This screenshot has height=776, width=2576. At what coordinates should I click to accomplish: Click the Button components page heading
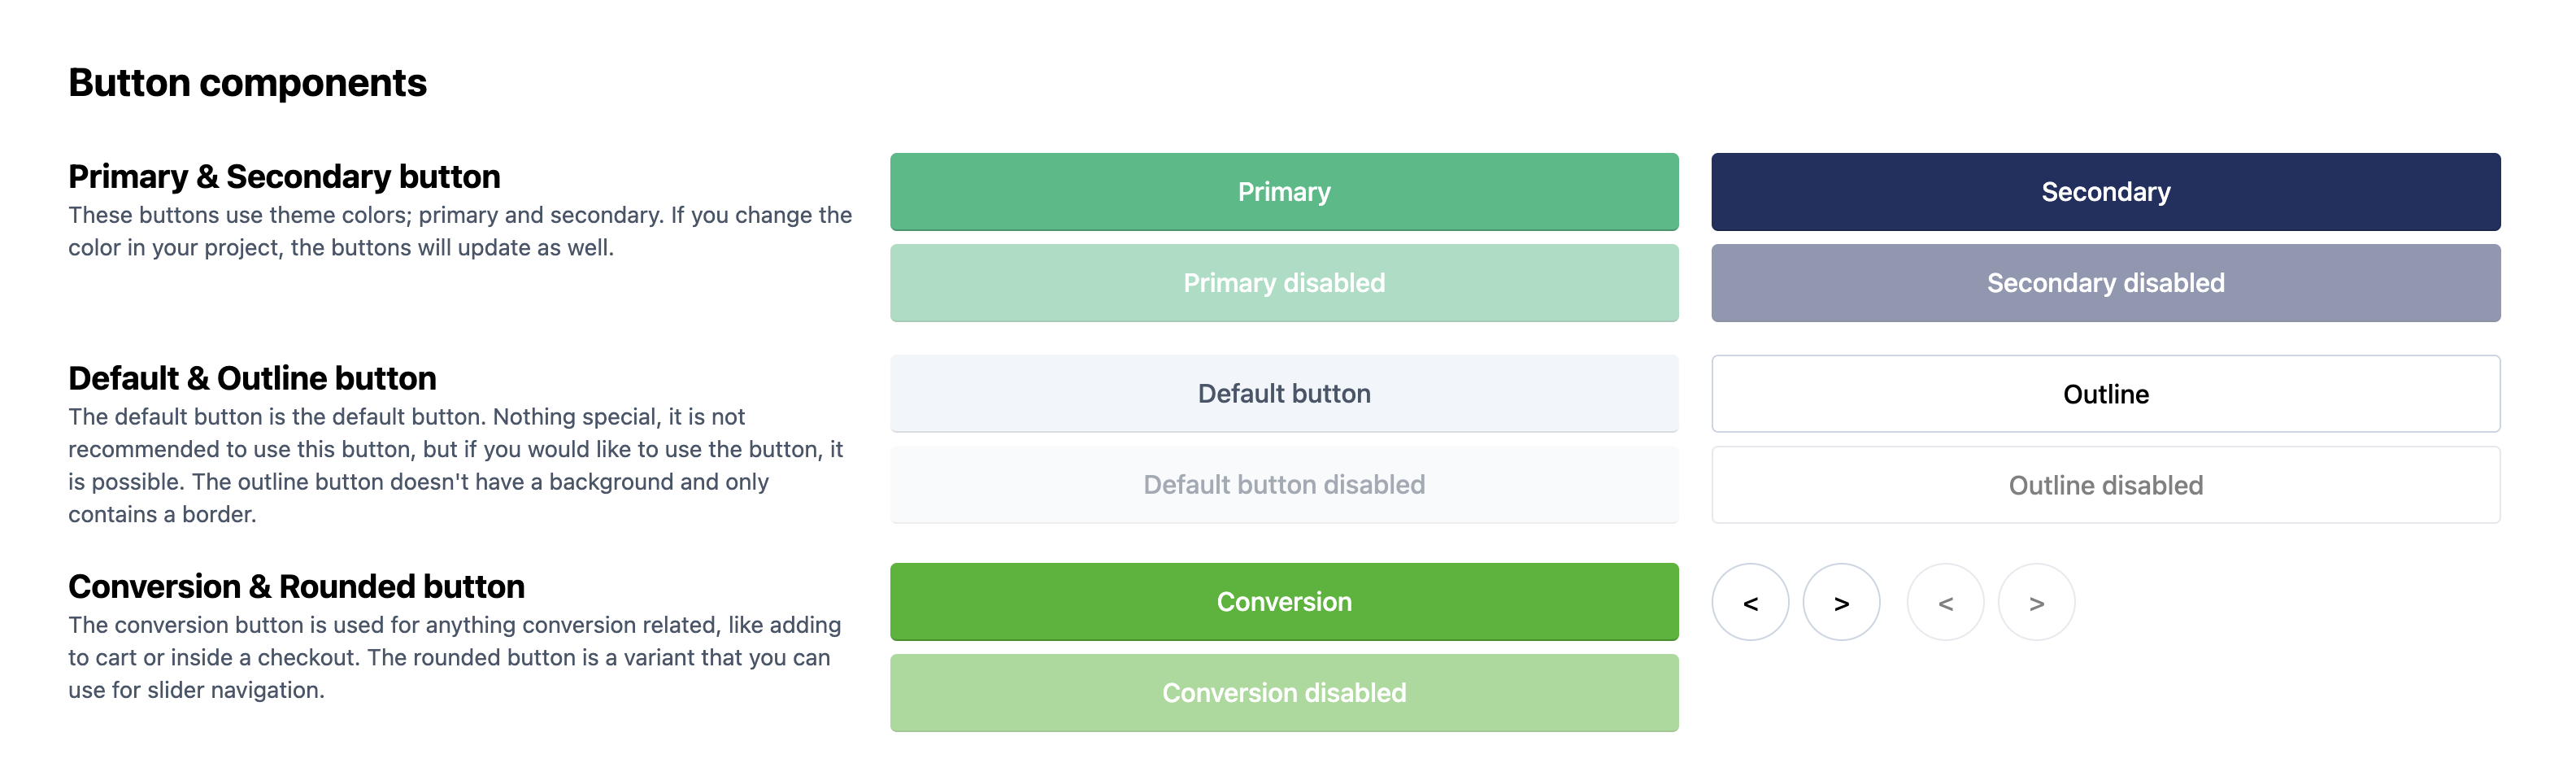coord(247,83)
